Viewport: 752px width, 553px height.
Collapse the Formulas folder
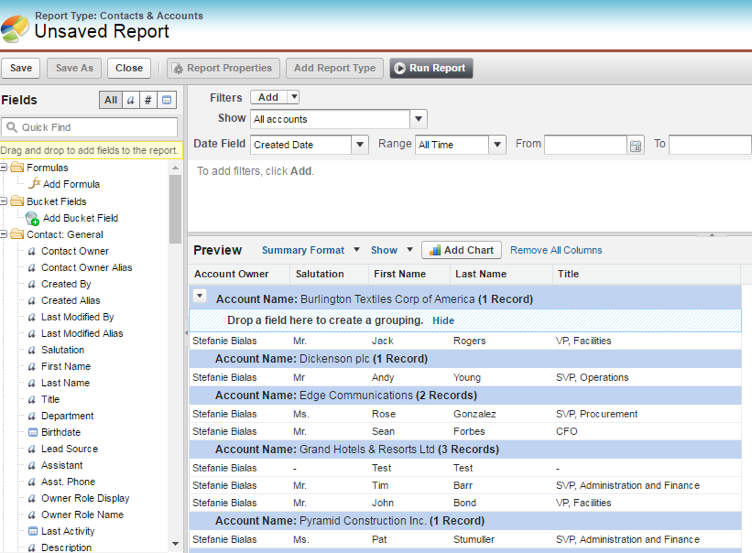pyautogui.click(x=4, y=168)
